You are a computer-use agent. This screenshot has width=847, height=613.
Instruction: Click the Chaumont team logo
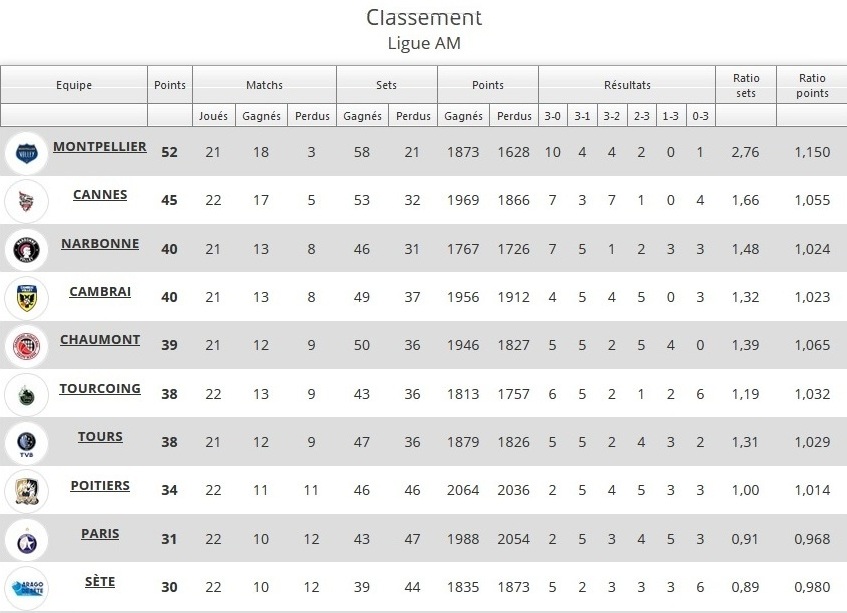pos(26,346)
